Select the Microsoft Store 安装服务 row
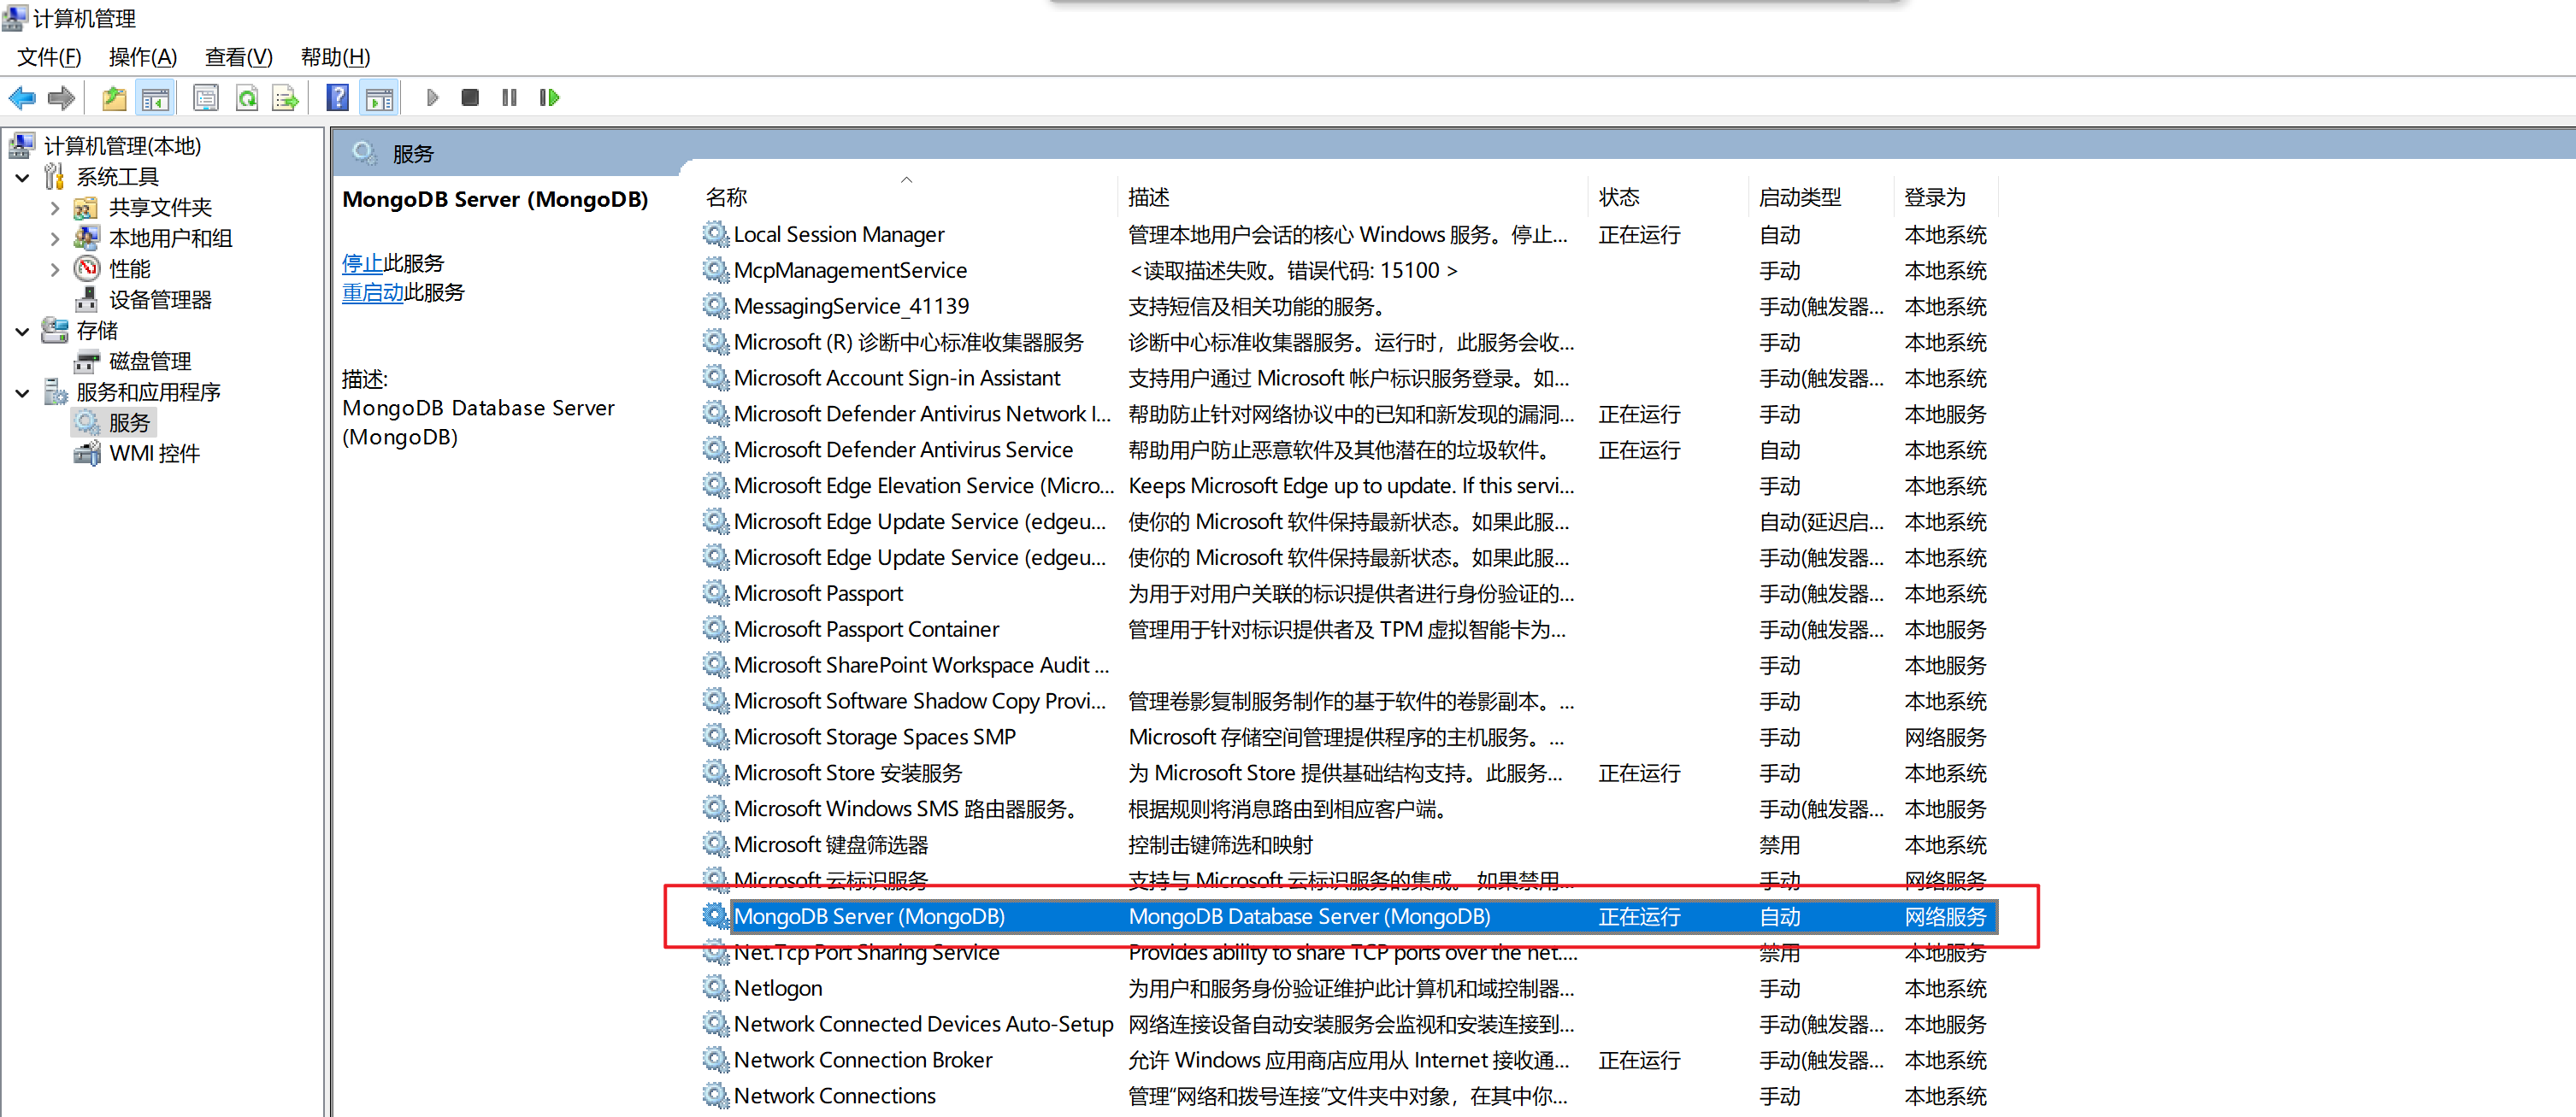This screenshot has height=1117, width=2576. click(1348, 773)
